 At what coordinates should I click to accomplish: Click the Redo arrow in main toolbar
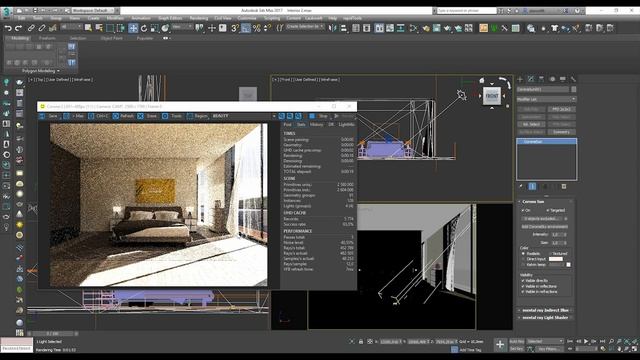click(x=18, y=28)
